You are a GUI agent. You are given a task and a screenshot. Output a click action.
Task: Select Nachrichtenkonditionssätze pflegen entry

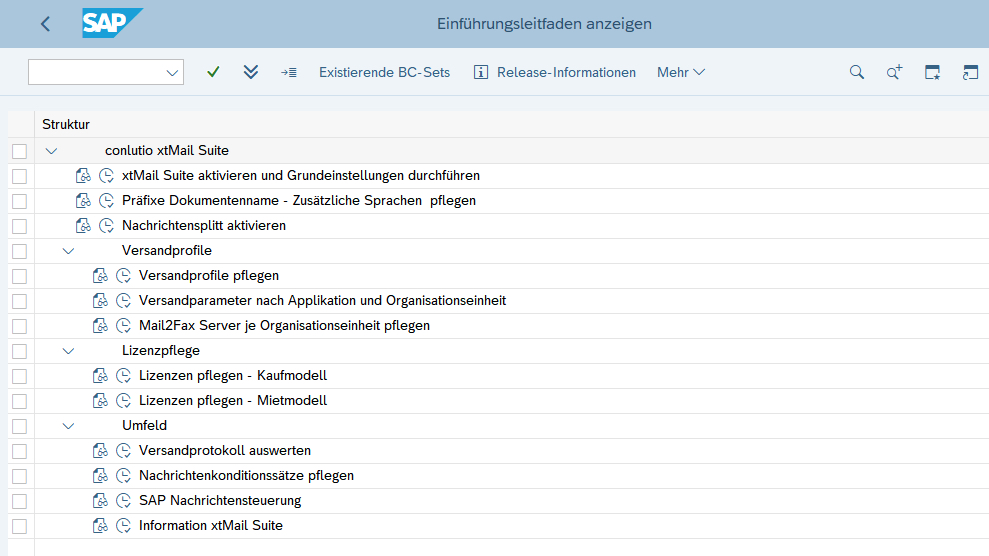(246, 475)
